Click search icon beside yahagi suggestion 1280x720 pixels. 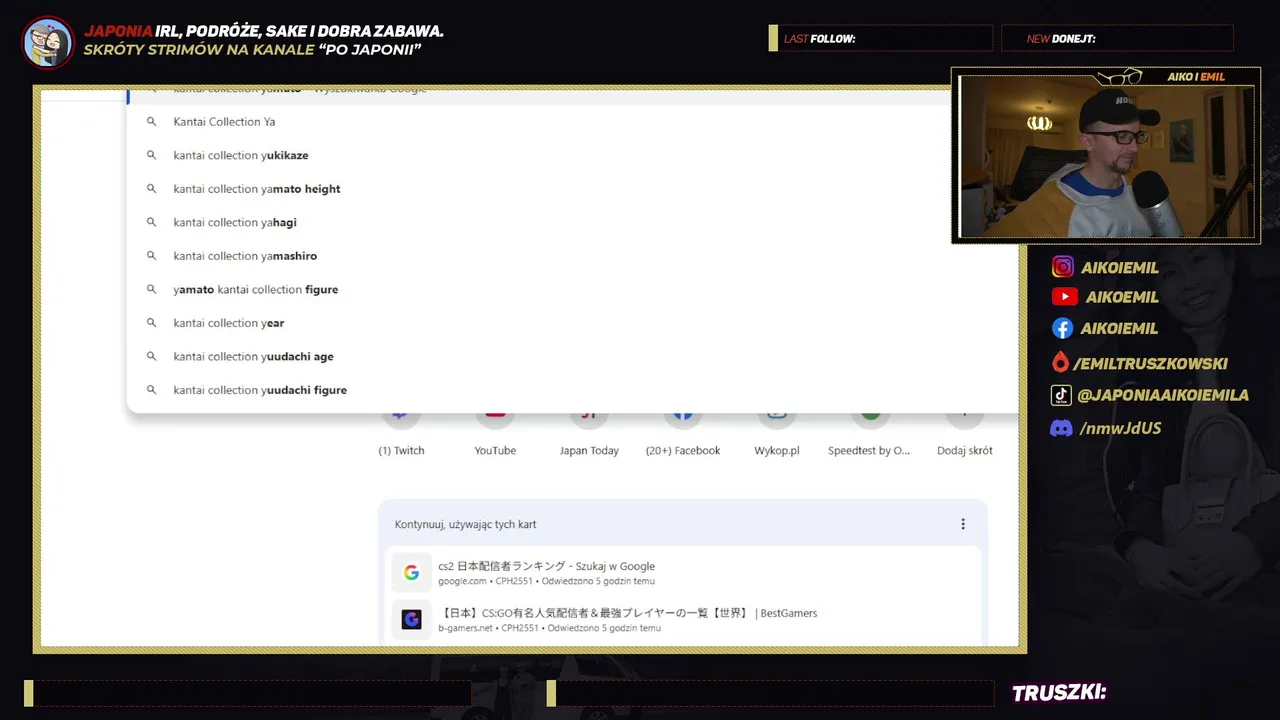click(x=152, y=222)
